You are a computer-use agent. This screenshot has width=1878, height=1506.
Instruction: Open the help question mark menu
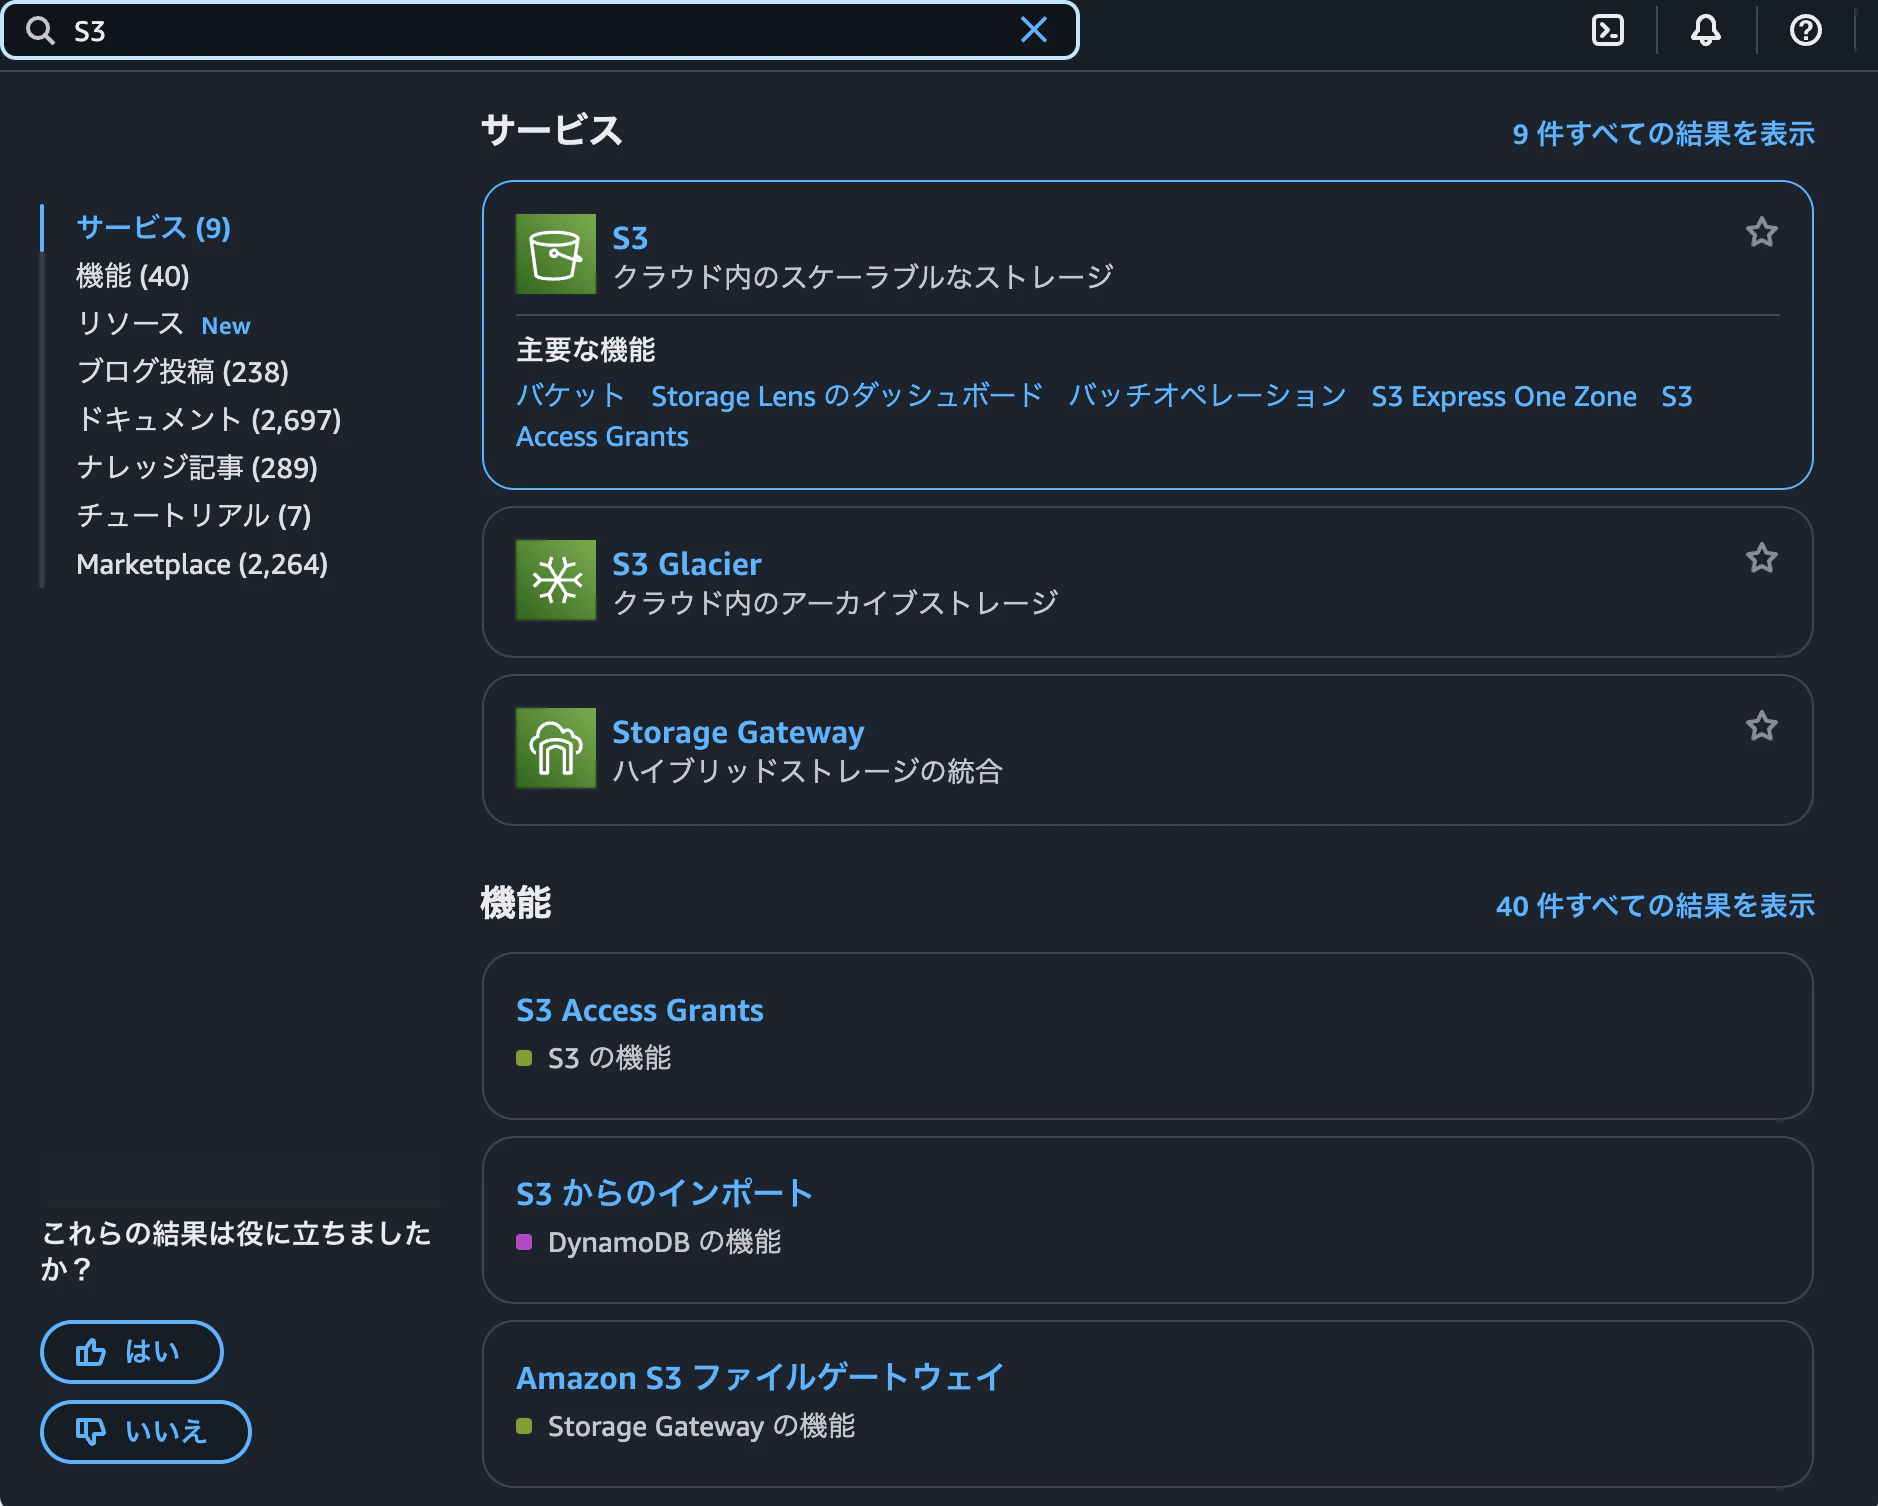point(1805,31)
